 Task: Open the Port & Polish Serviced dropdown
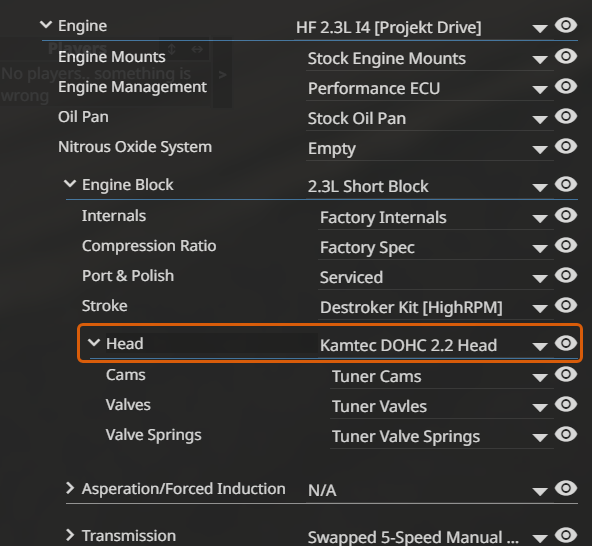pyautogui.click(x=540, y=279)
